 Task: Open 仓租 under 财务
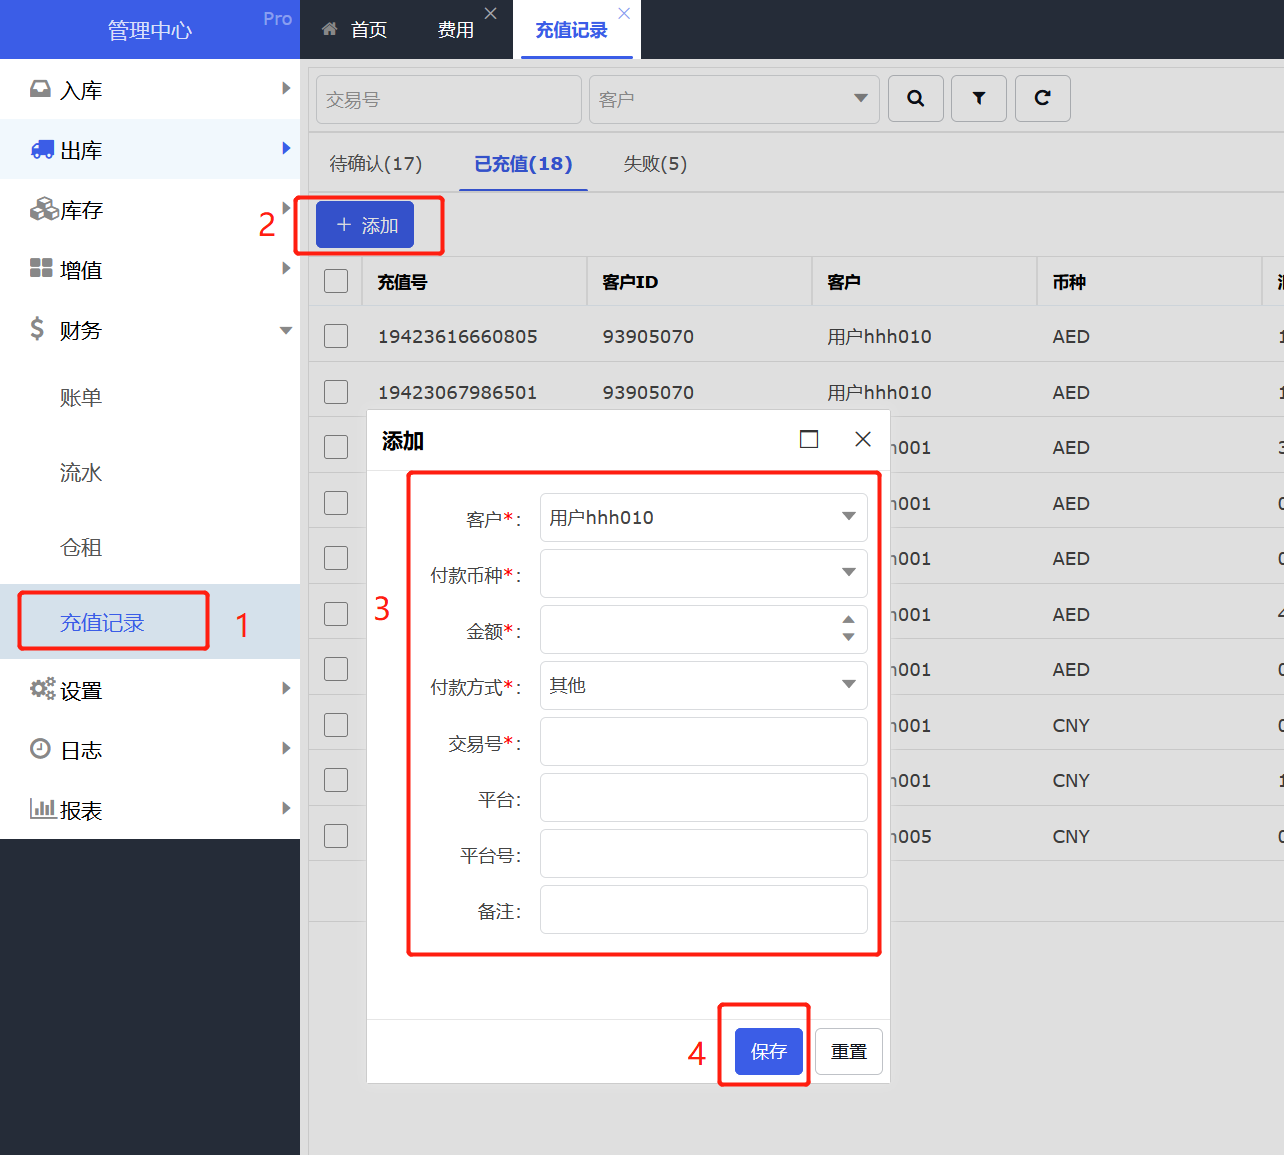click(x=81, y=548)
